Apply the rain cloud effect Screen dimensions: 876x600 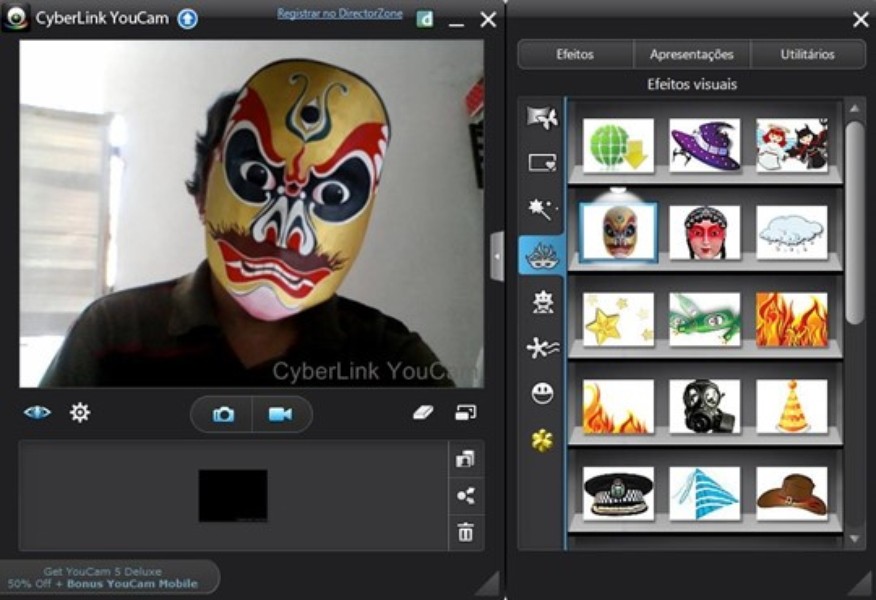pyautogui.click(x=792, y=232)
